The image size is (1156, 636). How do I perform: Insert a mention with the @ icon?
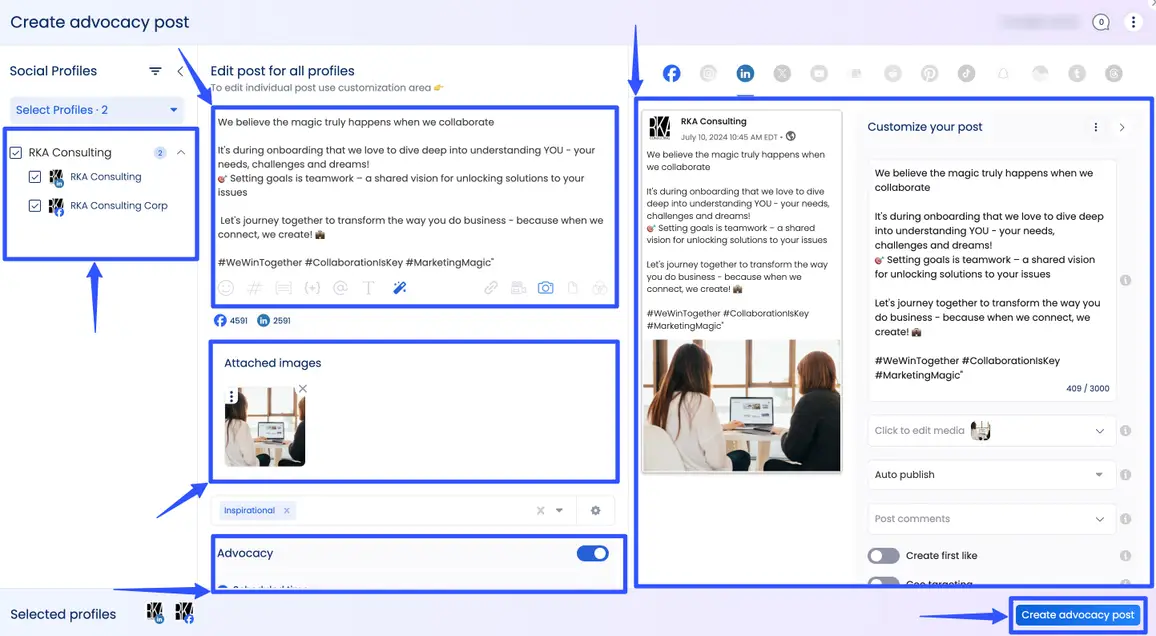click(340, 288)
